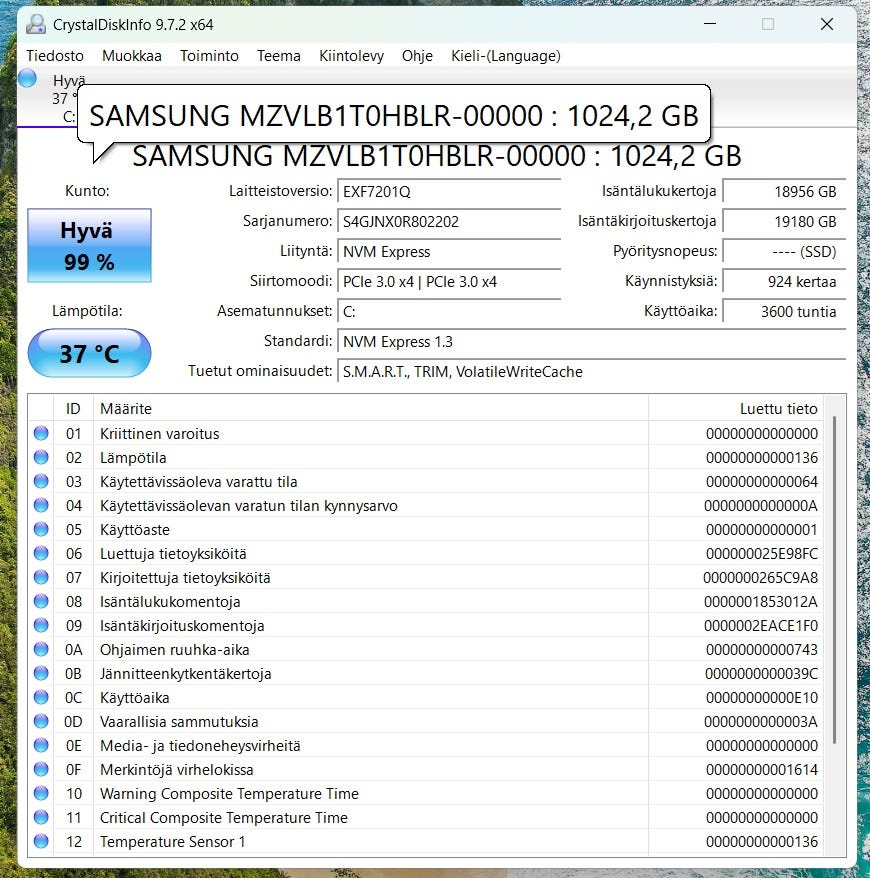Click the Käyttöaste attribute name
This screenshot has width=870, height=878.
click(x=134, y=530)
